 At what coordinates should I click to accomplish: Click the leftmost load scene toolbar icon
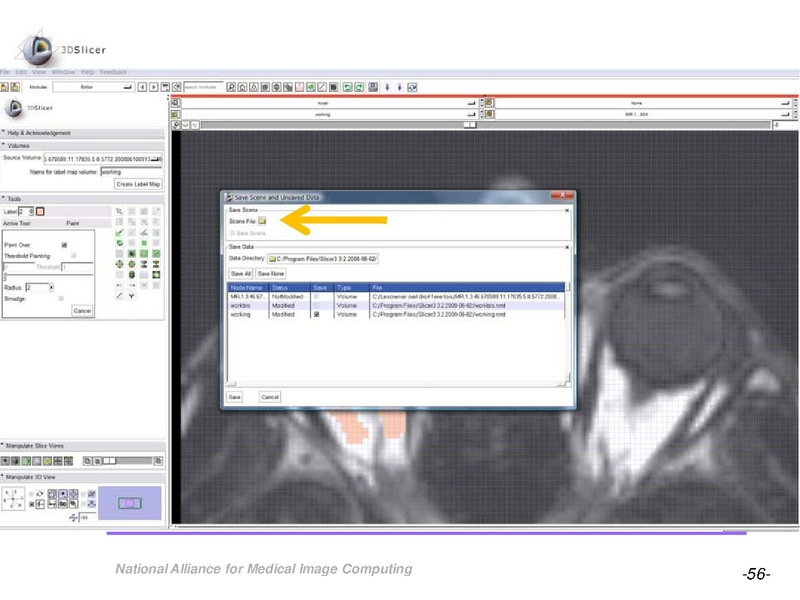tap(4, 87)
